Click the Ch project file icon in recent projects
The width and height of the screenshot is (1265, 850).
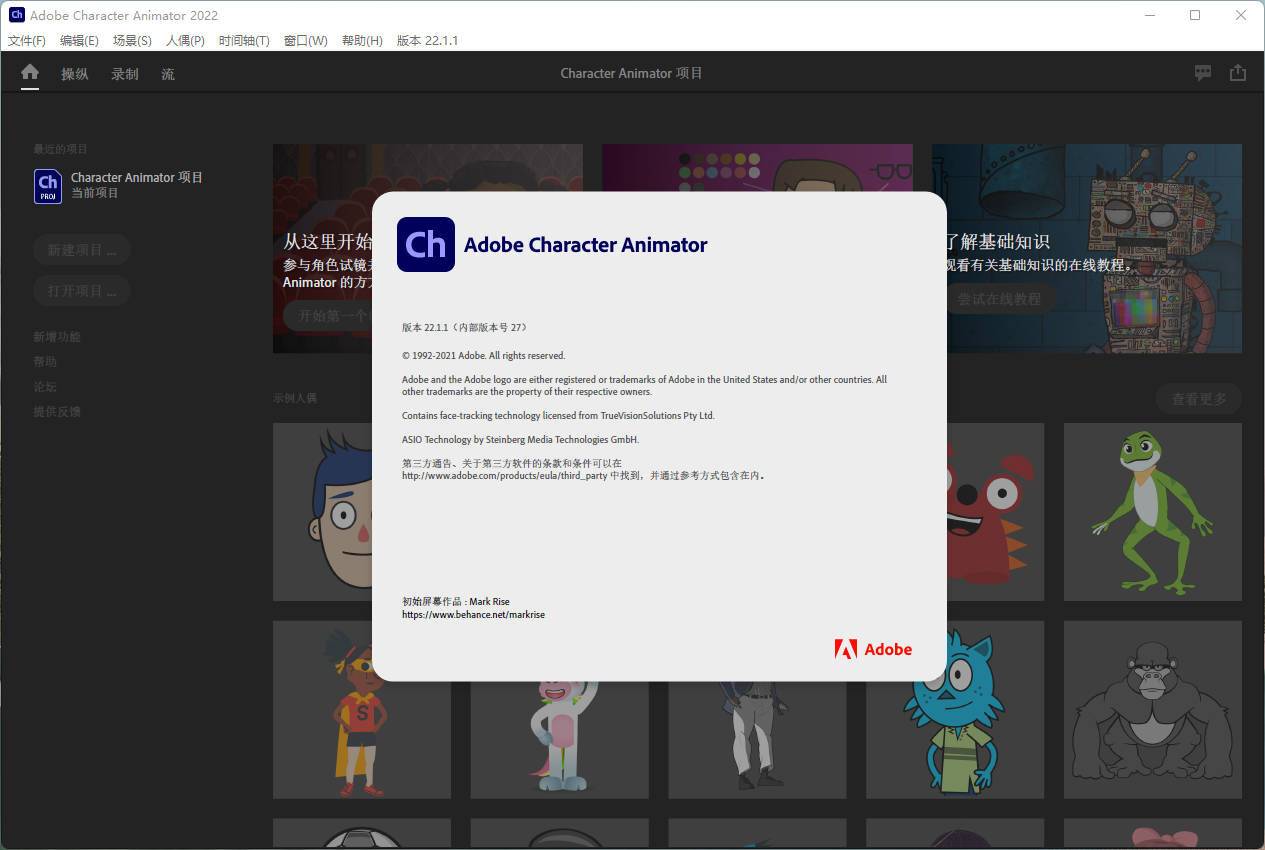(48, 186)
